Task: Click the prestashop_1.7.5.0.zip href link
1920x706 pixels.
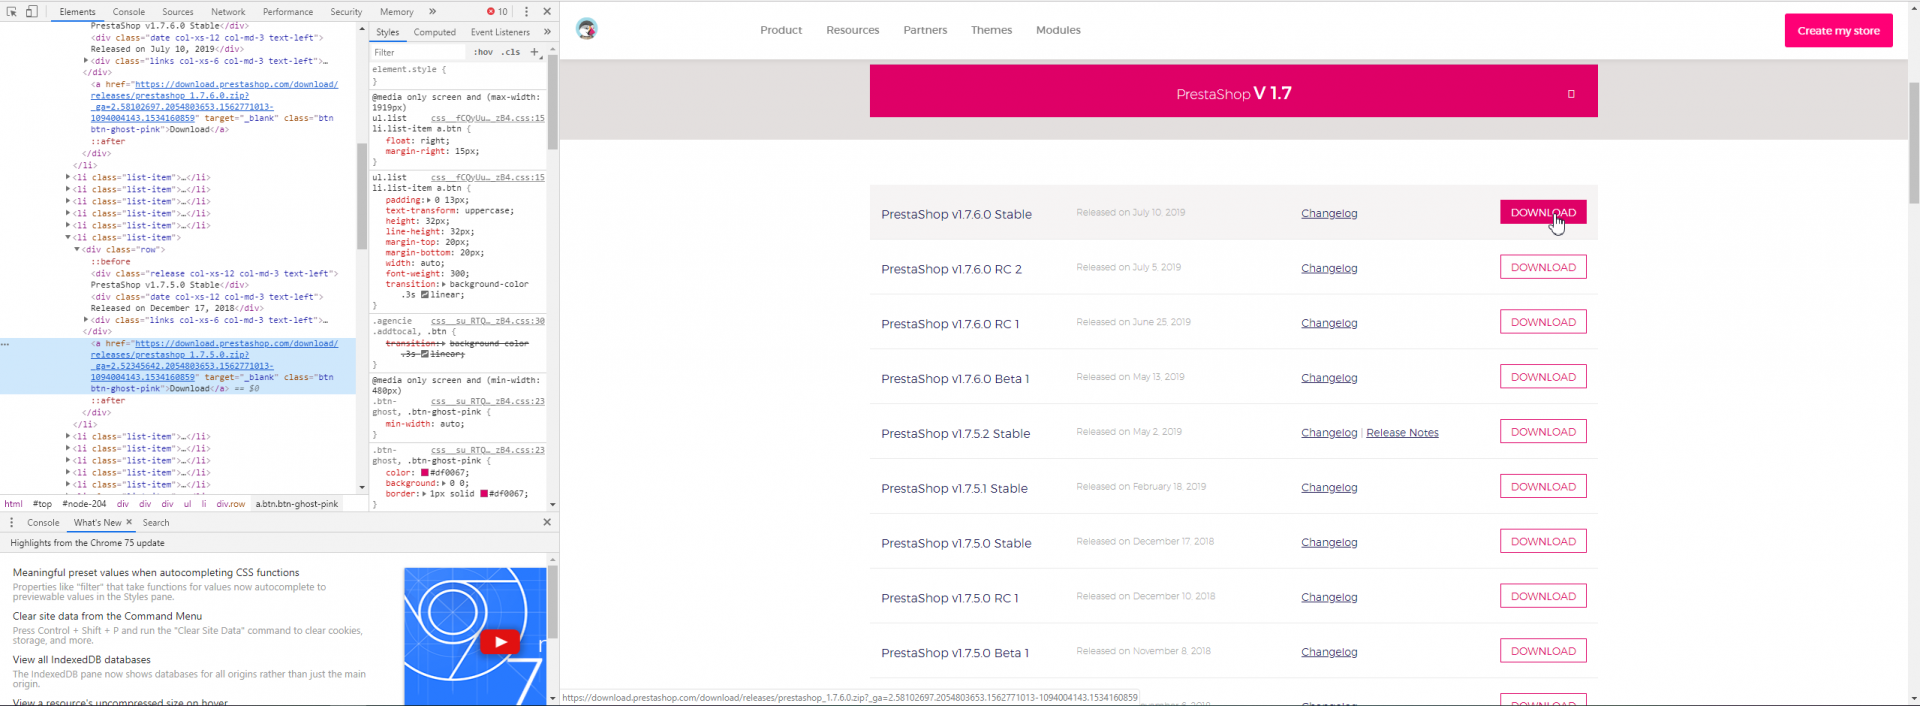Action: 214,360
